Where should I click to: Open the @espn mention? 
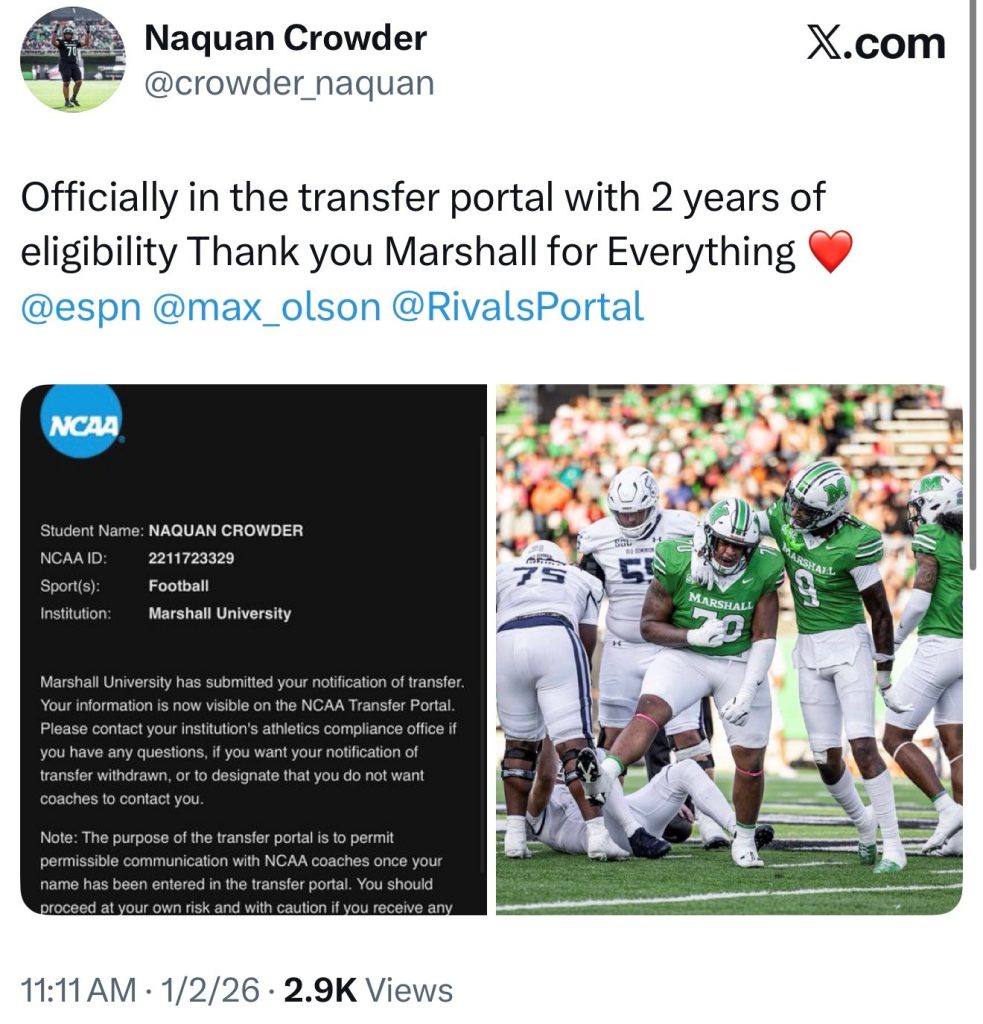[80, 306]
